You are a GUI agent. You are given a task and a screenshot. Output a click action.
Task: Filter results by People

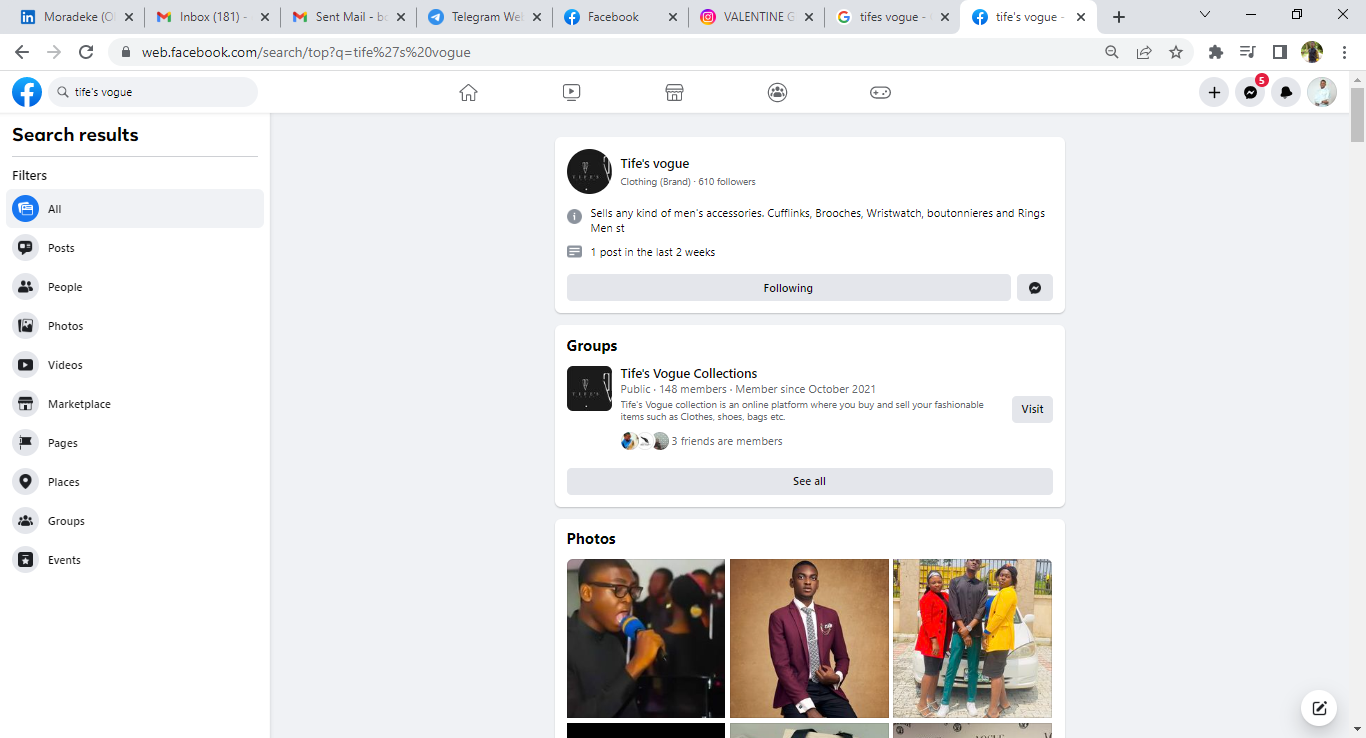(x=137, y=287)
